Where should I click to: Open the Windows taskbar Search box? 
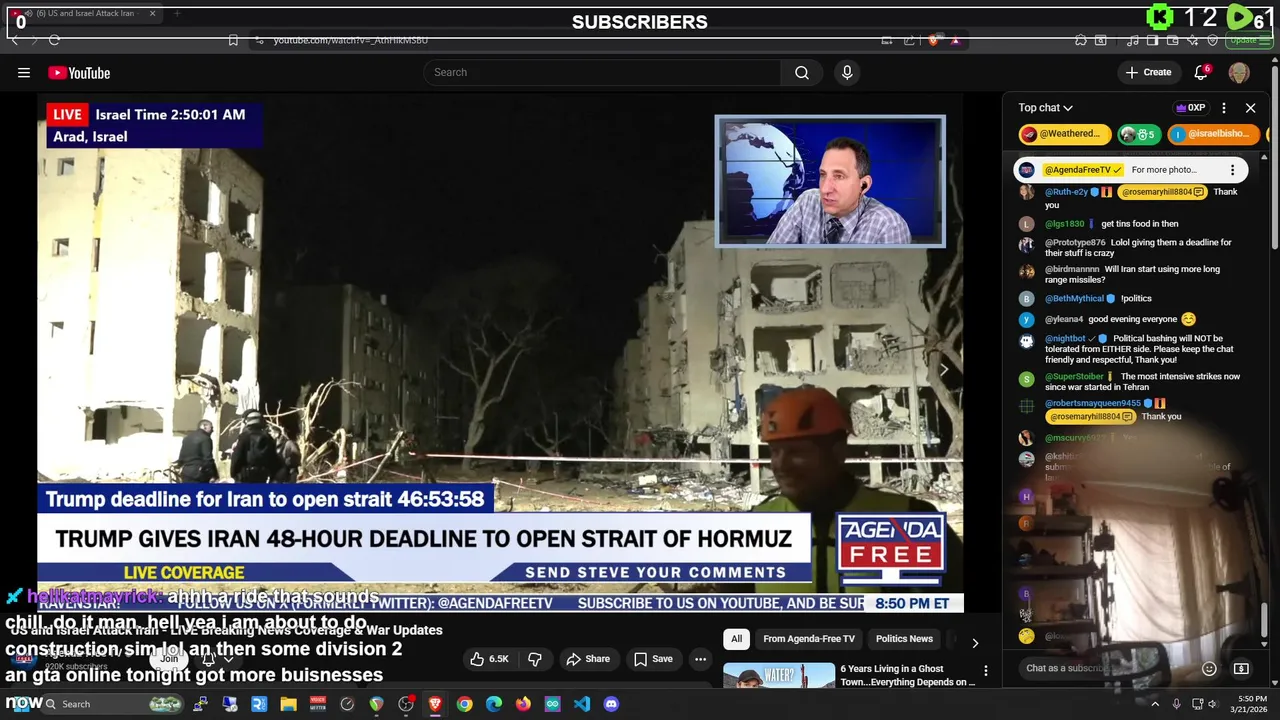(113, 704)
